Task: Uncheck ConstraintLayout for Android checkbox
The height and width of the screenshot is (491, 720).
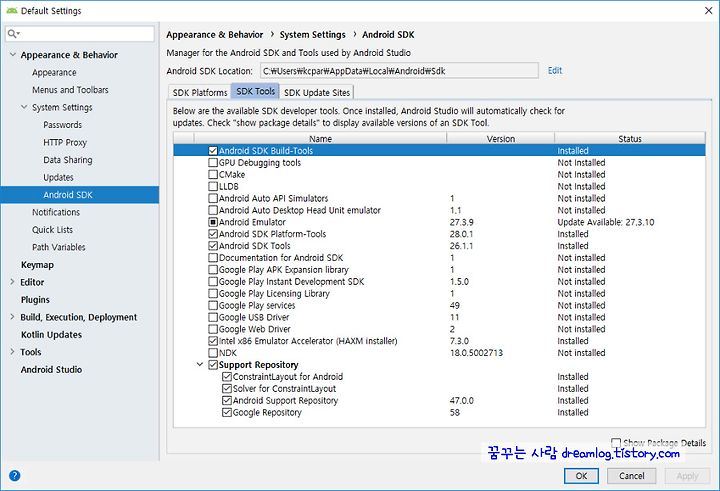Action: (x=226, y=377)
